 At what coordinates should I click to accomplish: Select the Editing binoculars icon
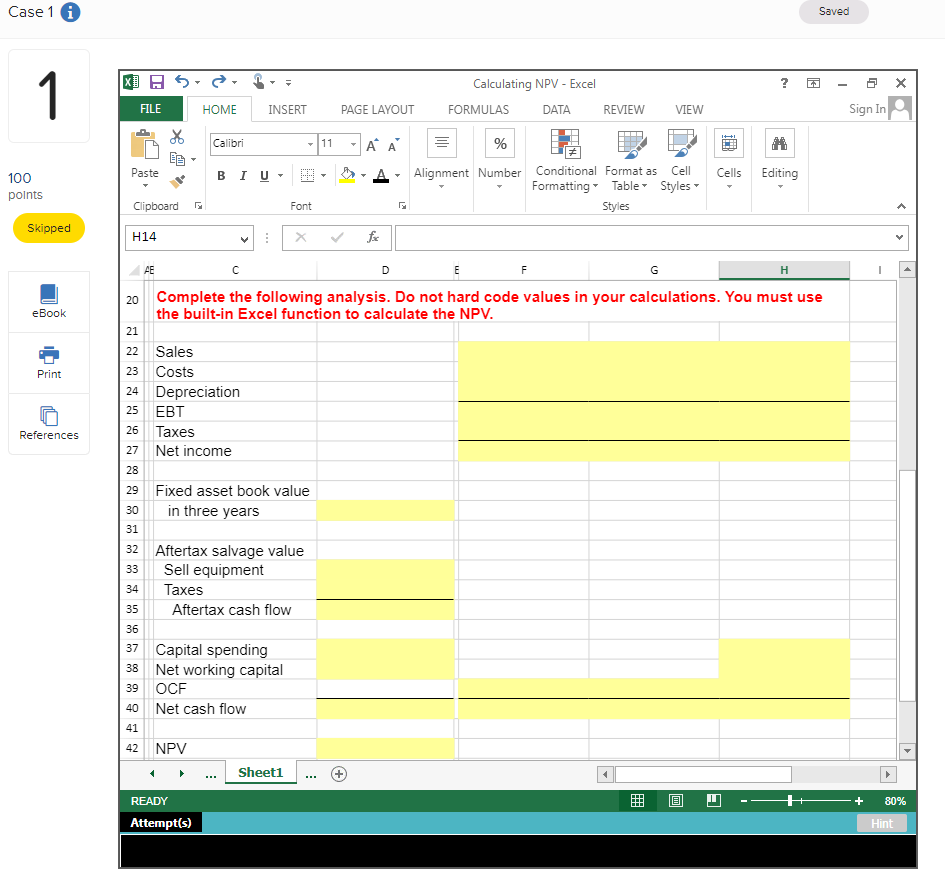click(780, 143)
